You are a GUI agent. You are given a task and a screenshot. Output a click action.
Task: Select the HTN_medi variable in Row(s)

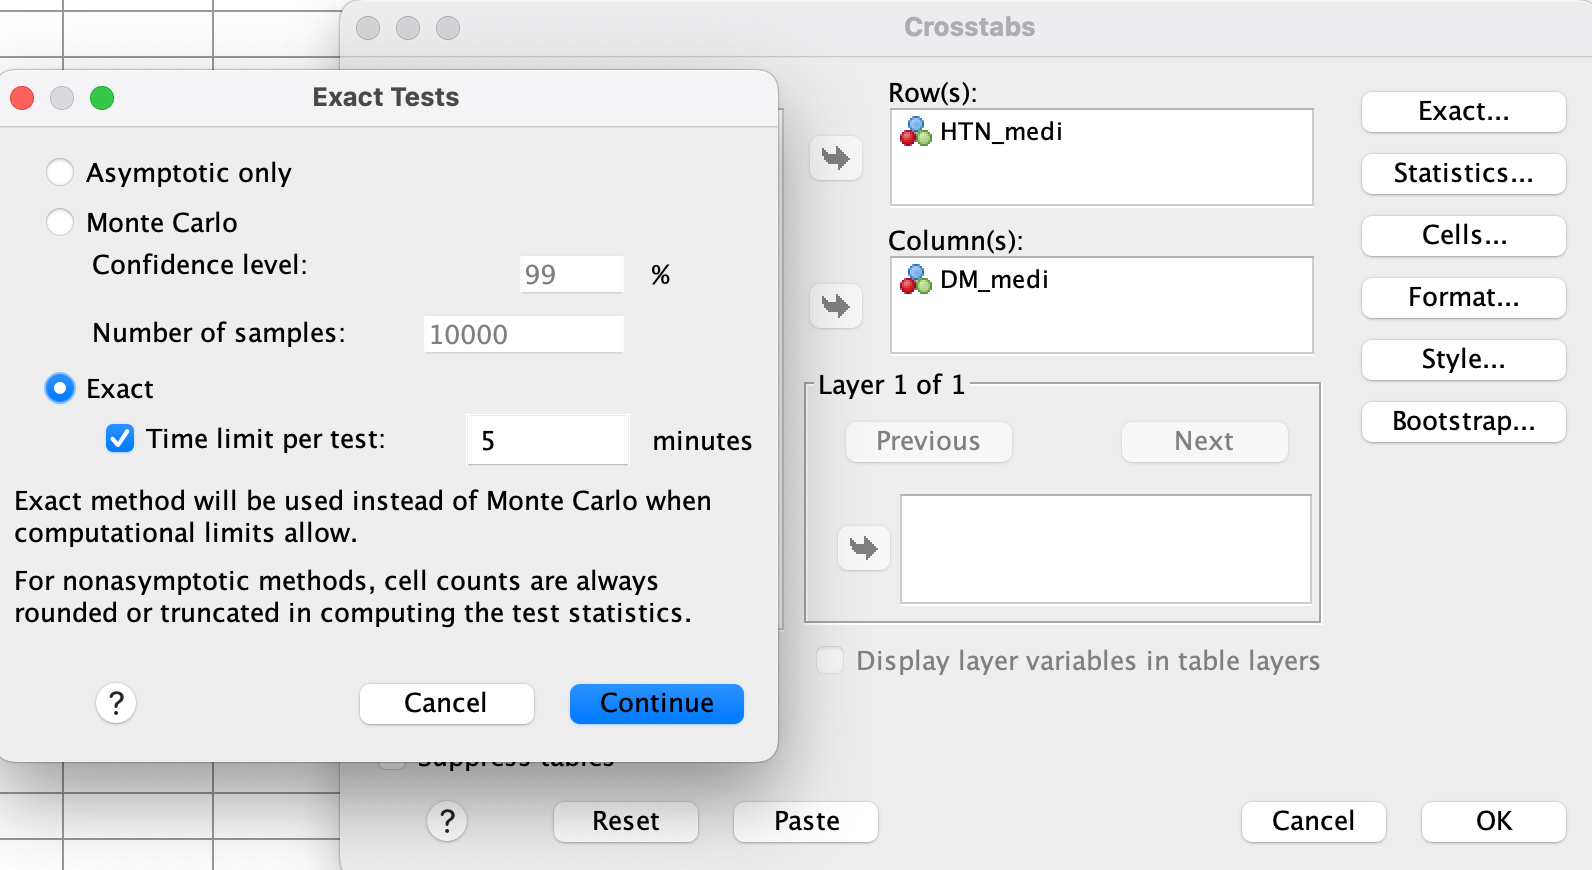point(1000,132)
